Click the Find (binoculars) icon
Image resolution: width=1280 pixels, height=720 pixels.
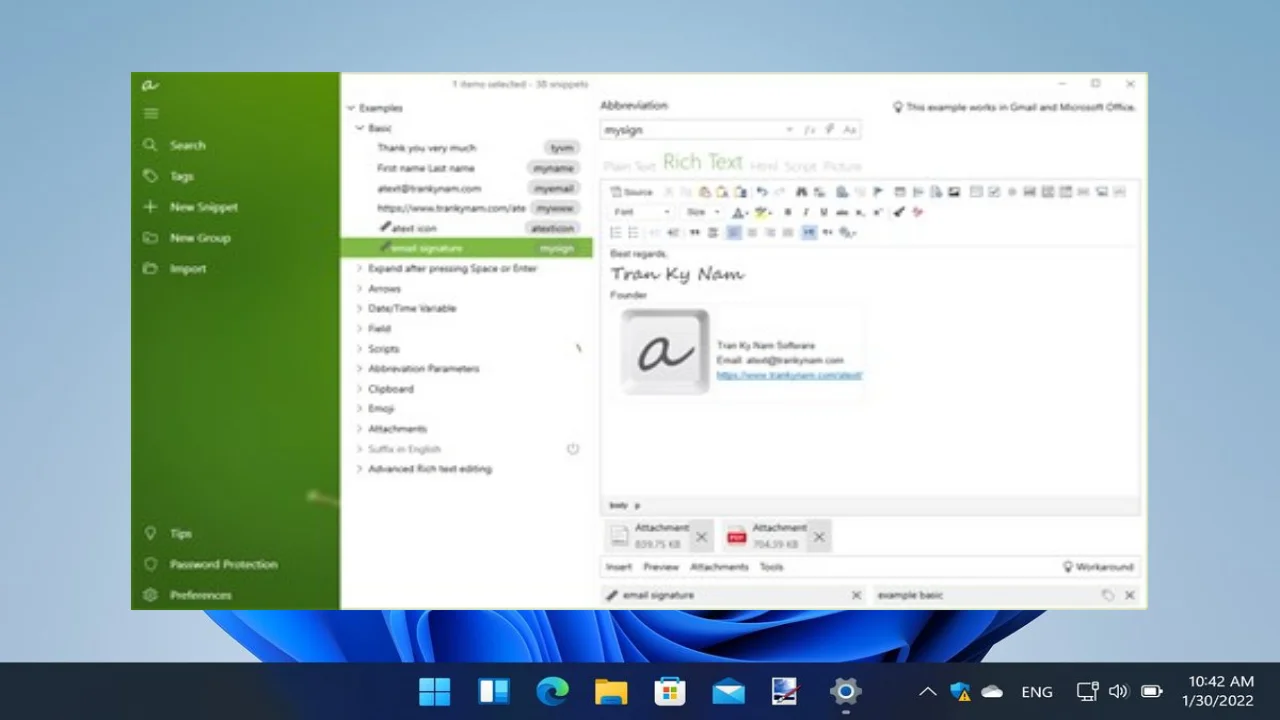coord(802,192)
